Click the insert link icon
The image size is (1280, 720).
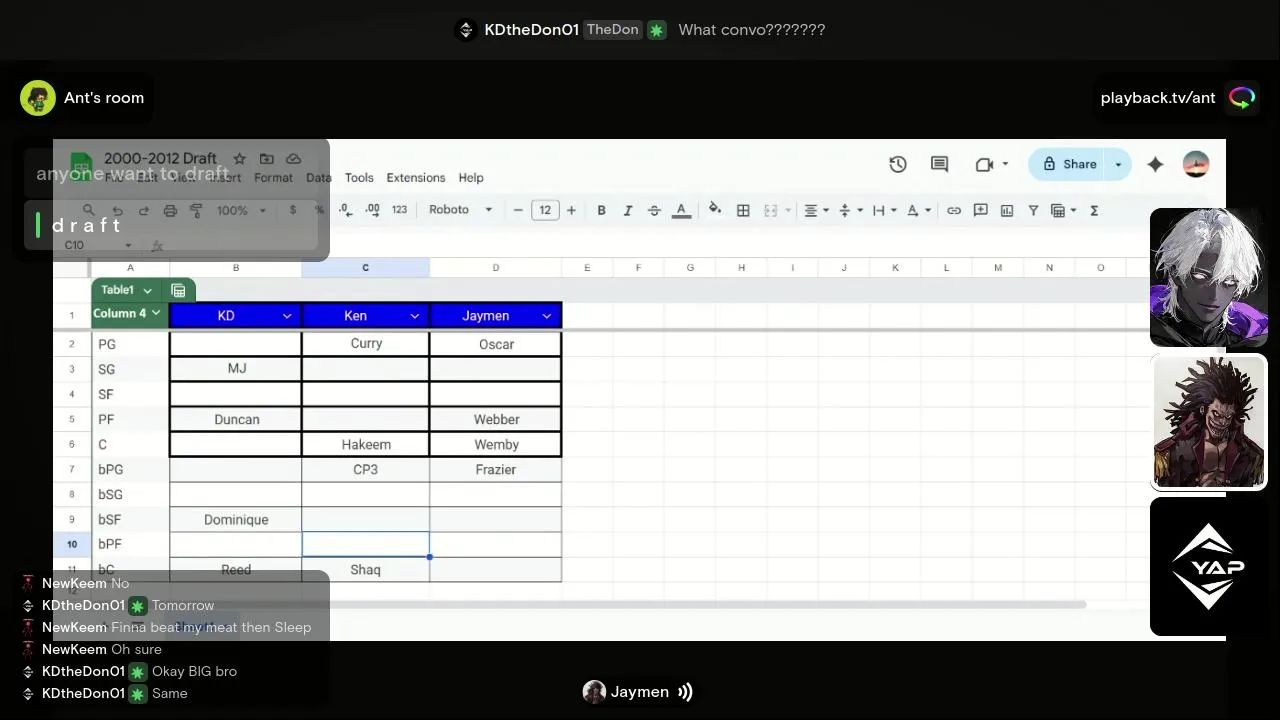(954, 210)
